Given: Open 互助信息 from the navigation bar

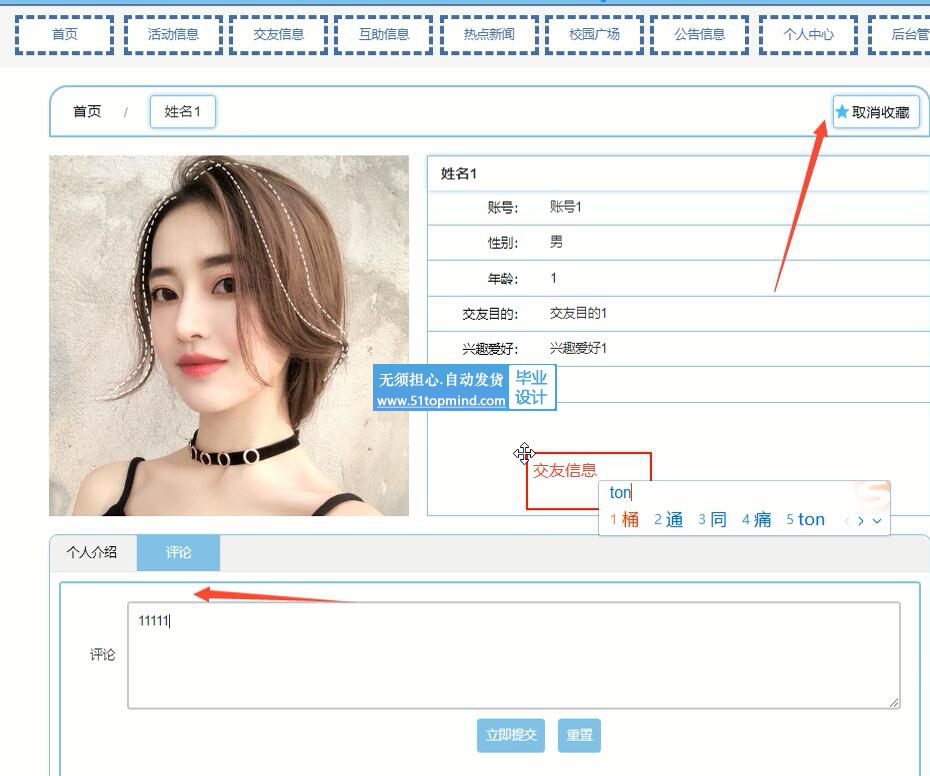Looking at the screenshot, I should tap(384, 34).
